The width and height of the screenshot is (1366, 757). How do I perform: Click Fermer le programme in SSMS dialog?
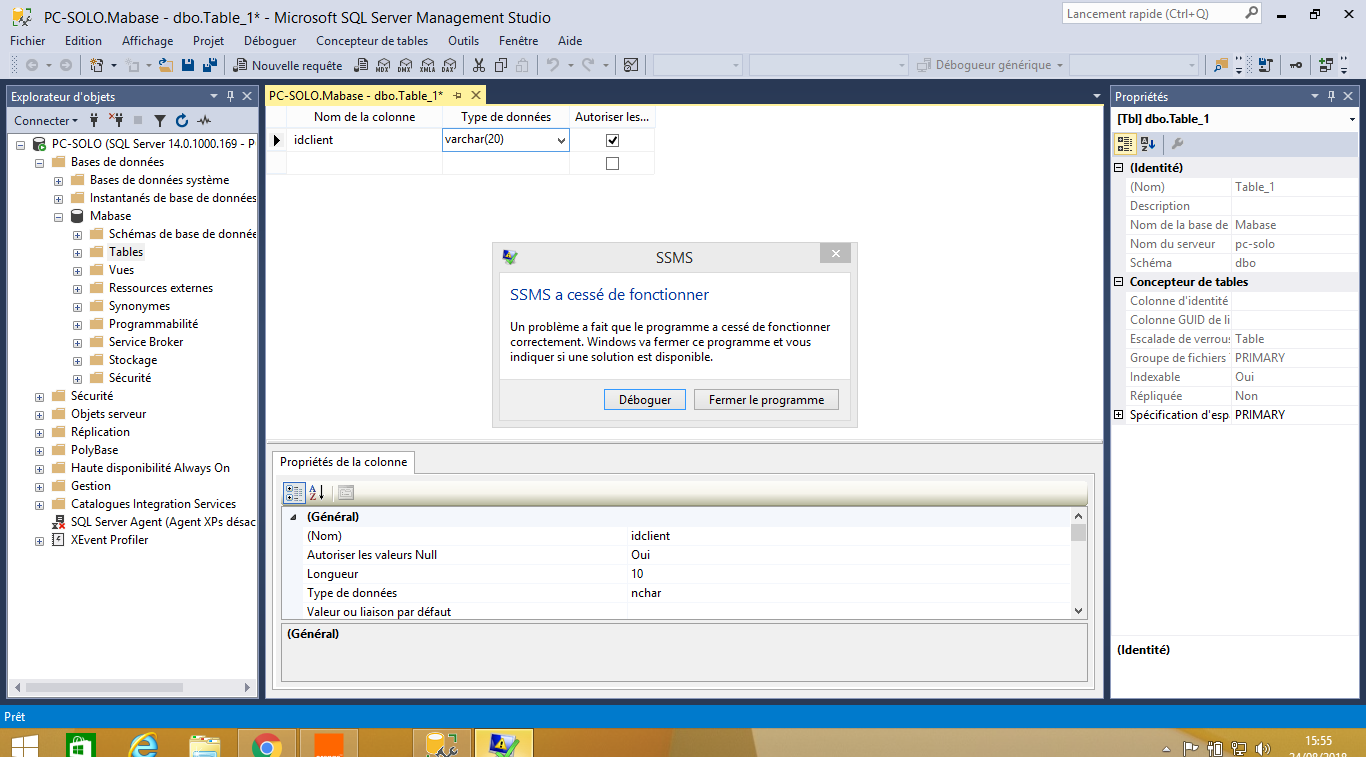point(764,399)
